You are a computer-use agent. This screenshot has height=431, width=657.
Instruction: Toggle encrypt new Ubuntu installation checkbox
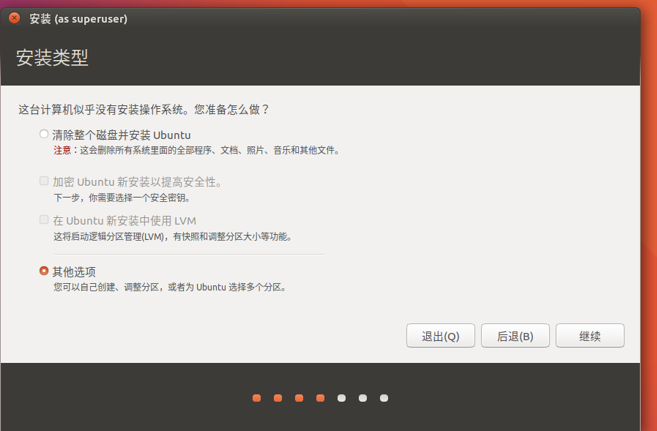pyautogui.click(x=44, y=181)
